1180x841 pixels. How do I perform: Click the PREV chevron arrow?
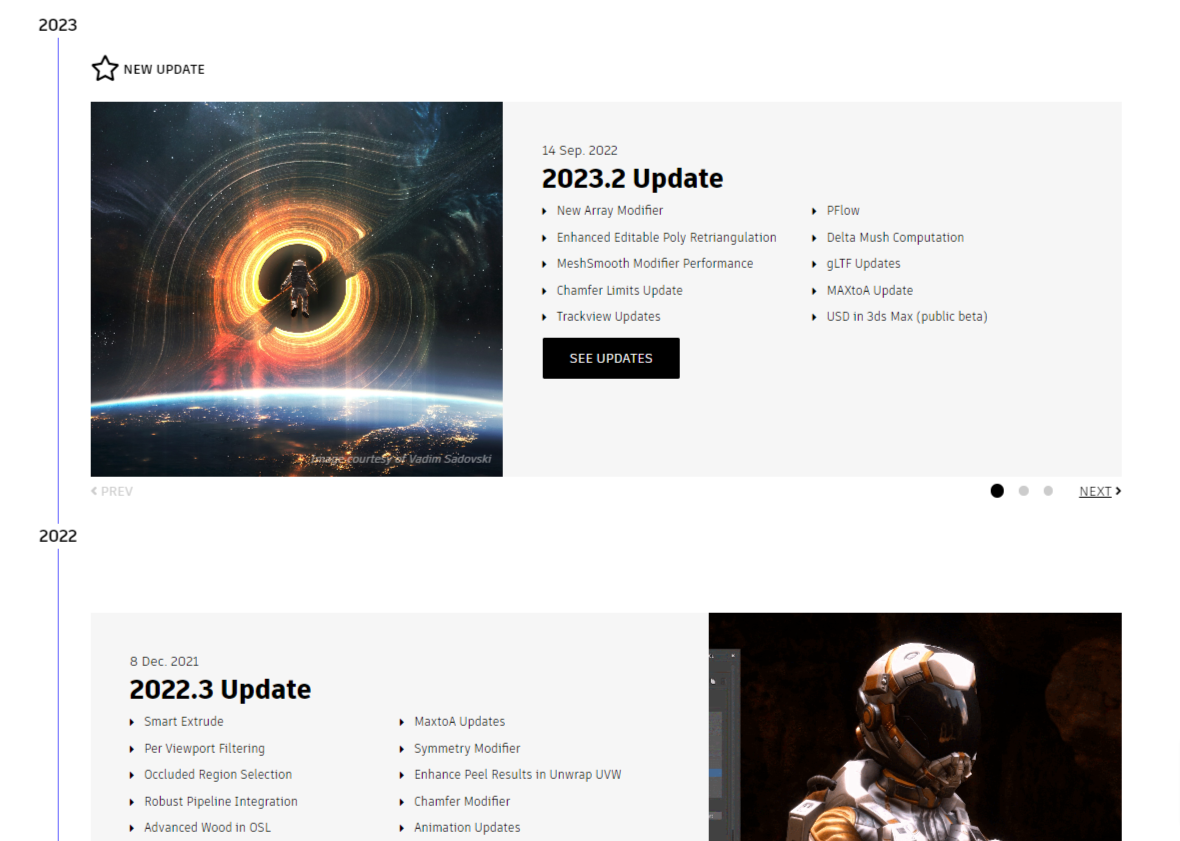(95, 491)
